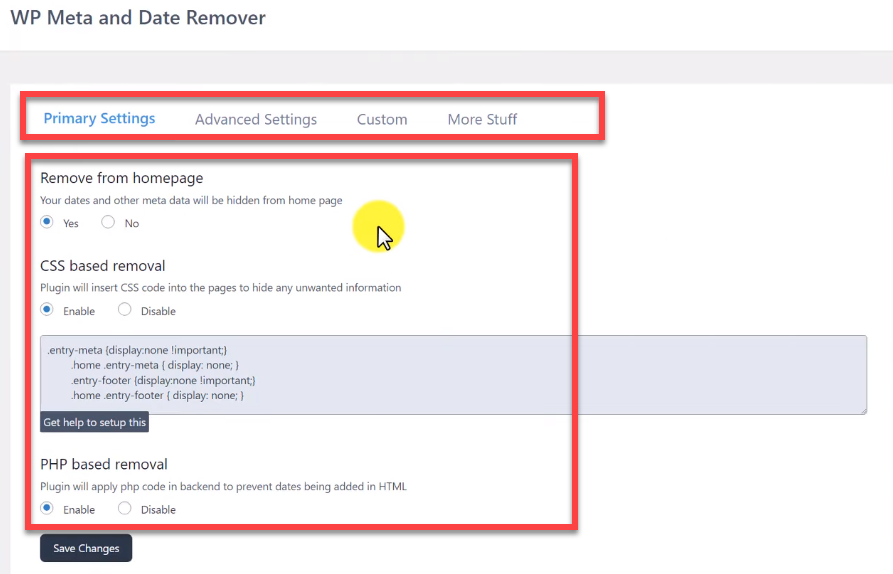Switch to the Advanced Settings tab
The width and height of the screenshot is (893, 574).
coord(256,120)
